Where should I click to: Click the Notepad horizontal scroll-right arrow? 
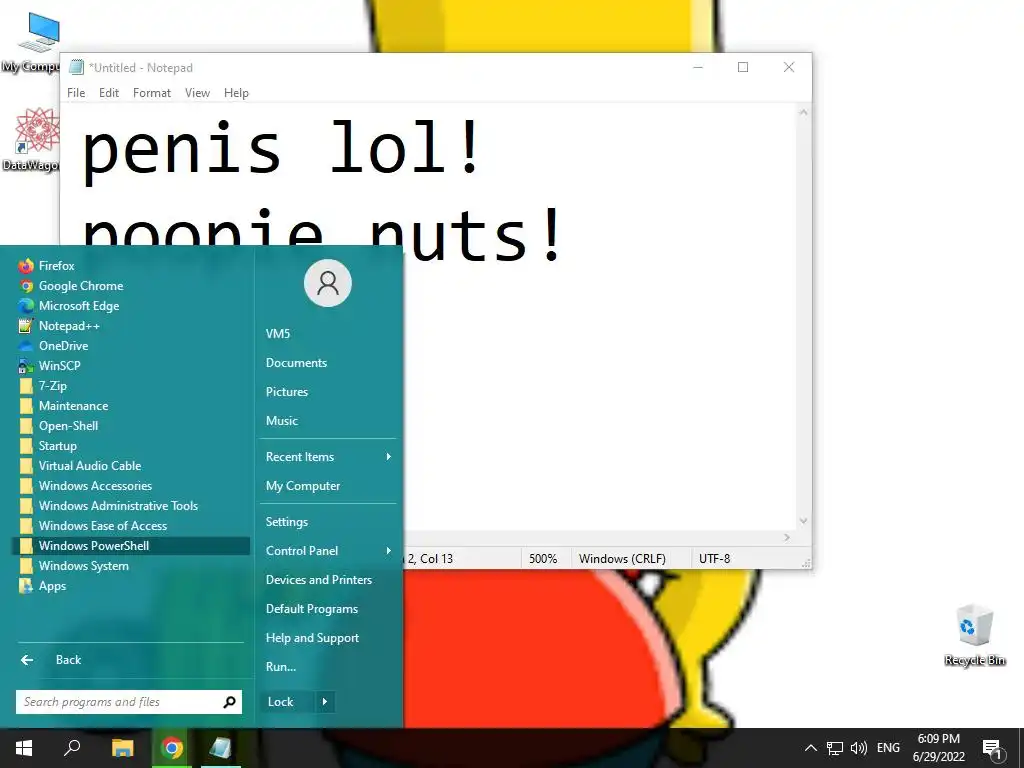click(786, 537)
